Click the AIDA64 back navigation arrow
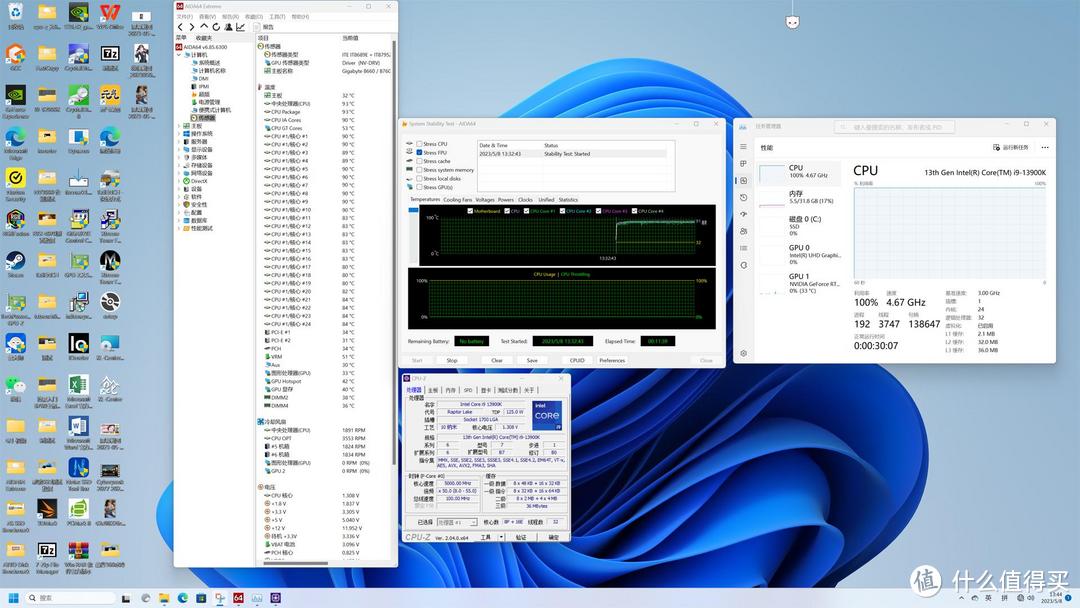The width and height of the screenshot is (1080, 608). 180,27
